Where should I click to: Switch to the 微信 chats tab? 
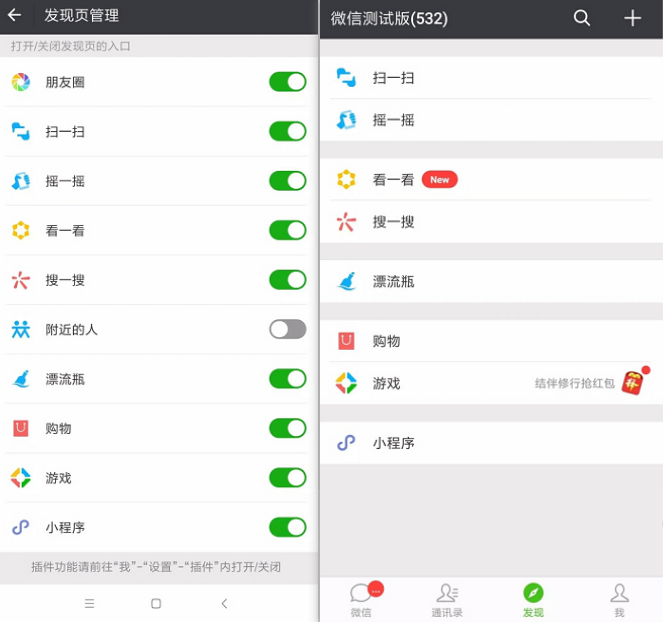tap(362, 600)
